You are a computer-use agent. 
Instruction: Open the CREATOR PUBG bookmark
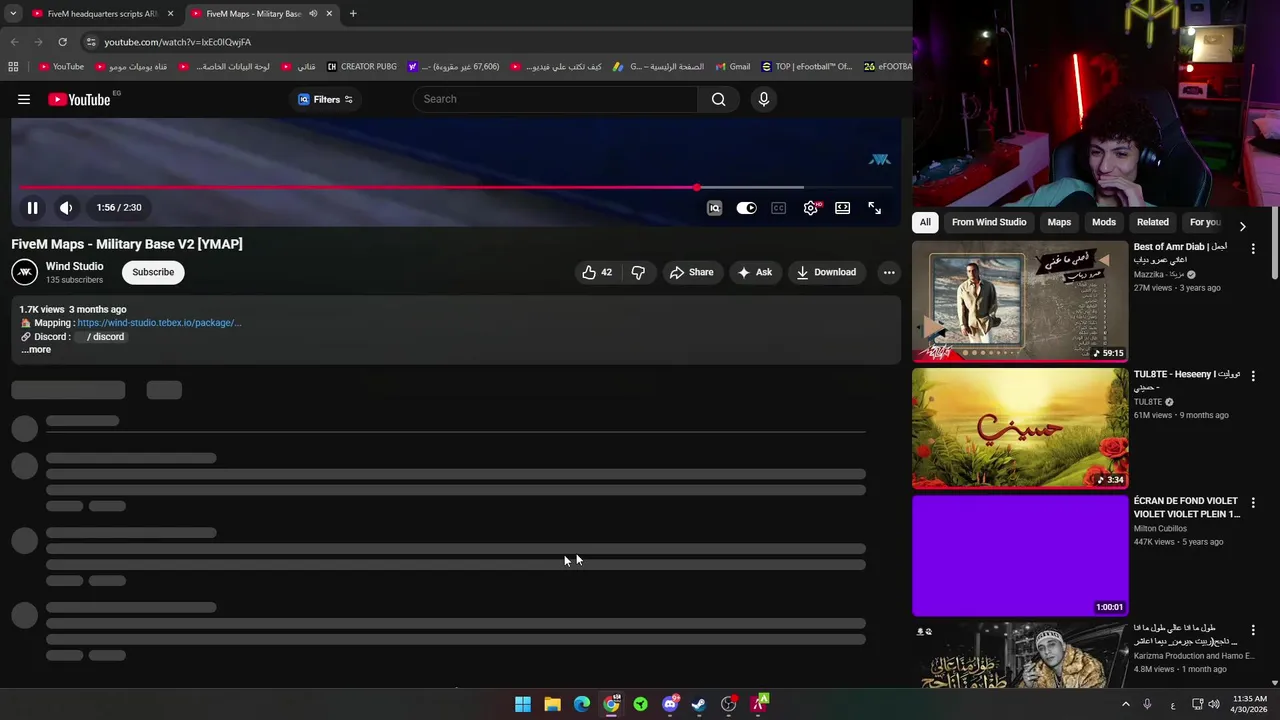coord(362,67)
